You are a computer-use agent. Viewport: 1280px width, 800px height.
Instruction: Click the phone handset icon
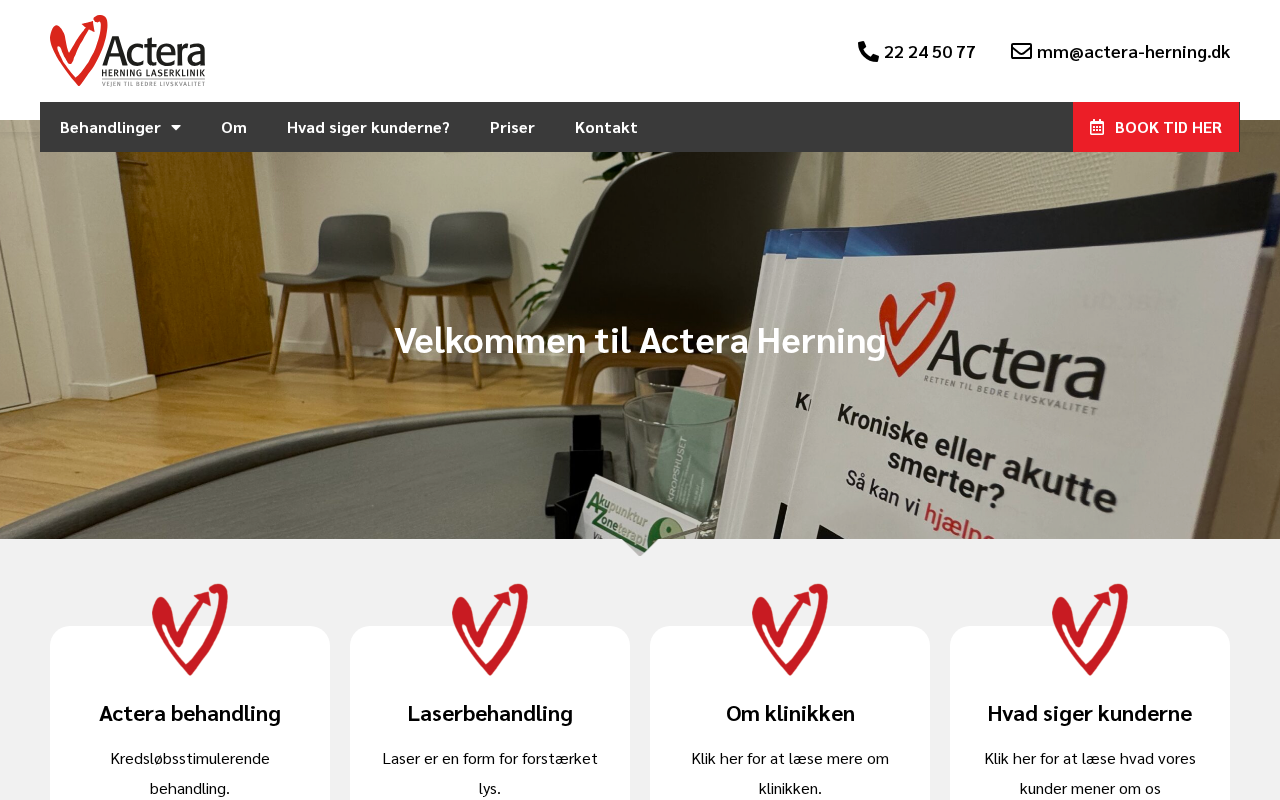[x=868, y=51]
